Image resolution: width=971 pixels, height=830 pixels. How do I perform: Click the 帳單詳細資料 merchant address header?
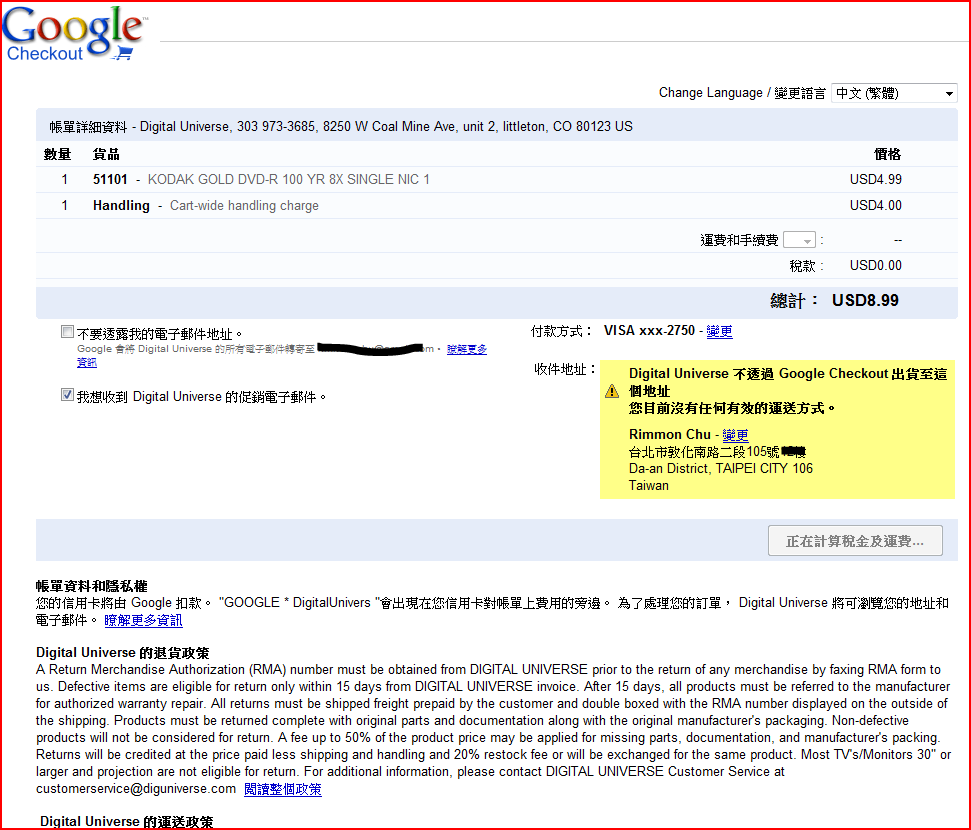pos(341,126)
